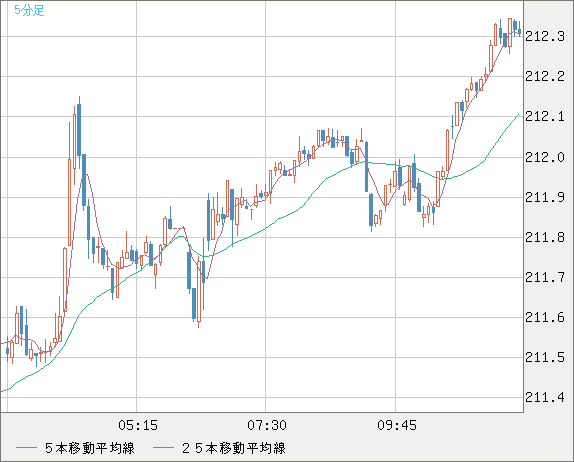Viewport: 574px width, 462px height.
Task: Click the 5分足 chart title label
Action: point(29,10)
